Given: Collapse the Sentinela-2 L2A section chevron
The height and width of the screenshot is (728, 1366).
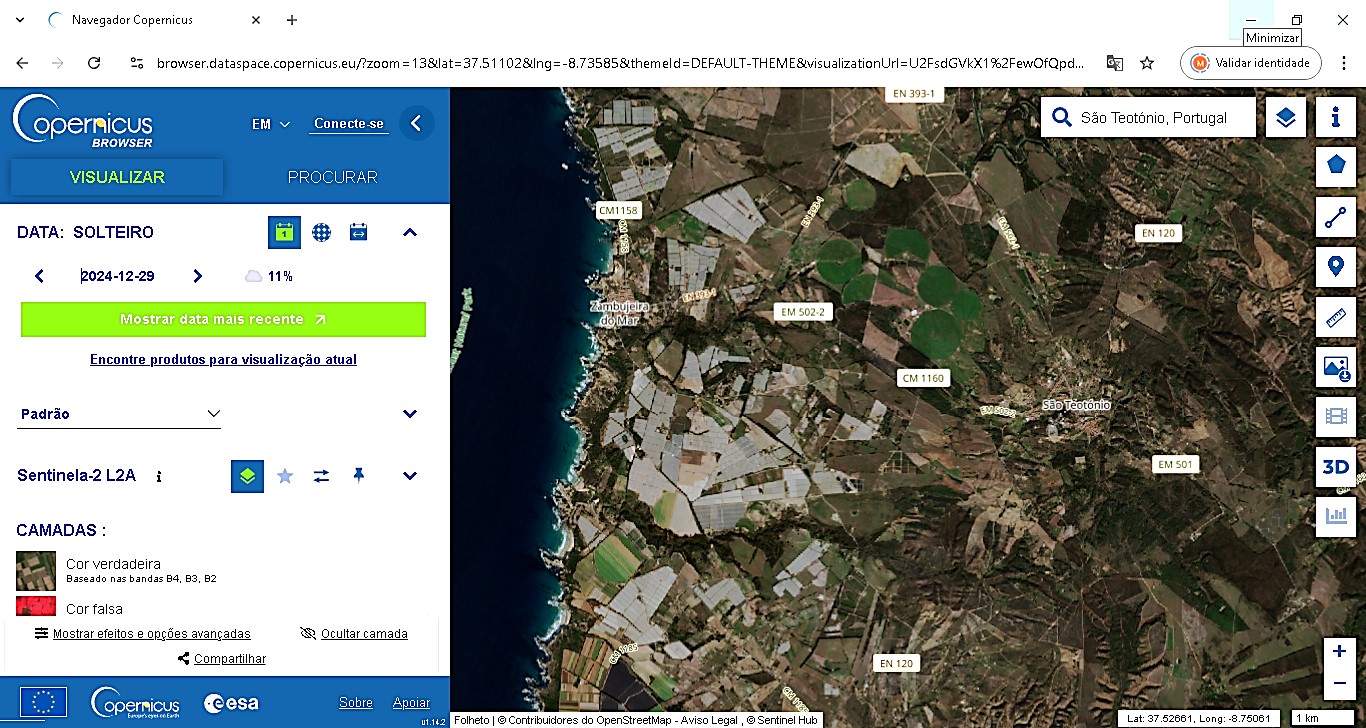Looking at the screenshot, I should click(409, 476).
